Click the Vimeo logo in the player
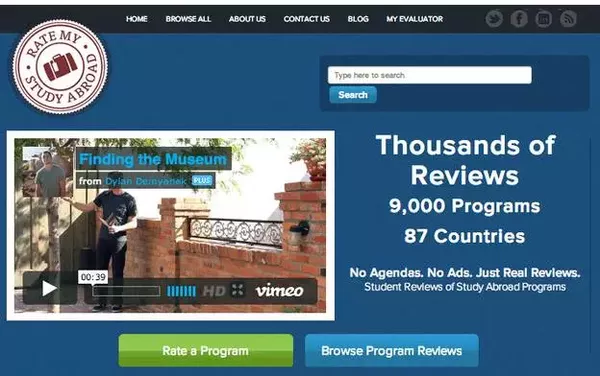This screenshot has width=600, height=376. tap(280, 291)
